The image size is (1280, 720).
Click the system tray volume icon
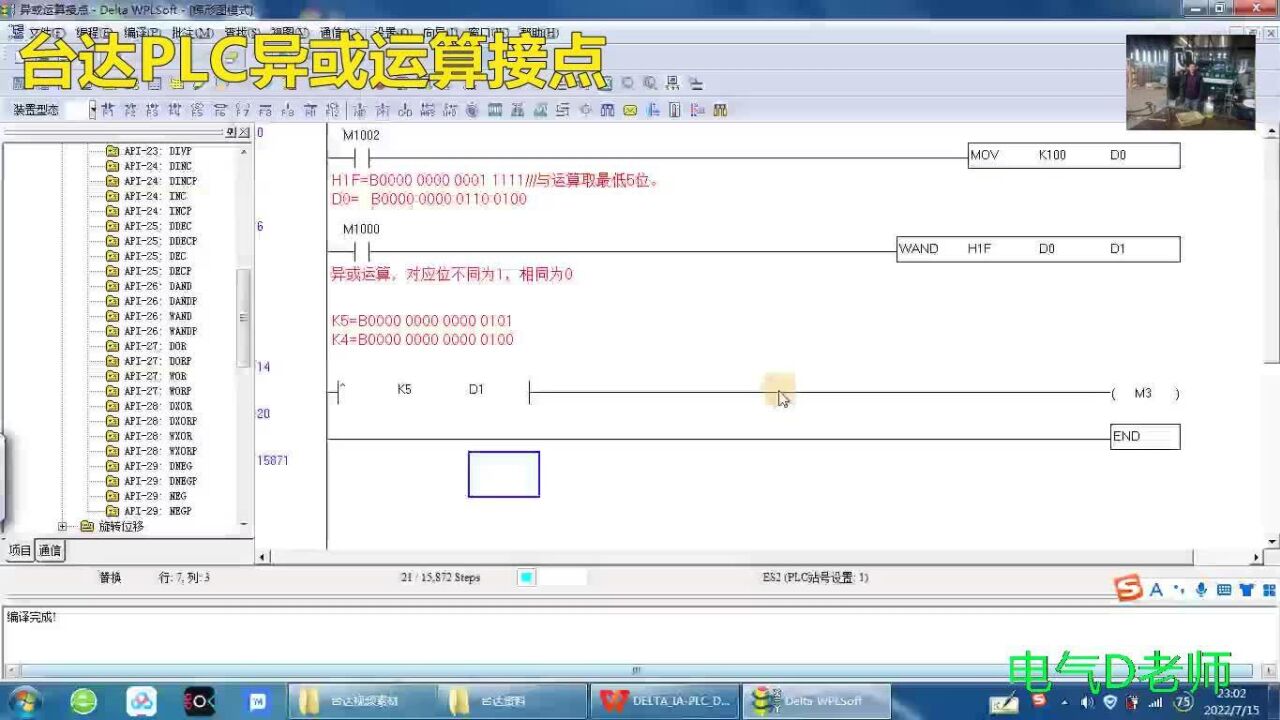point(1087,703)
